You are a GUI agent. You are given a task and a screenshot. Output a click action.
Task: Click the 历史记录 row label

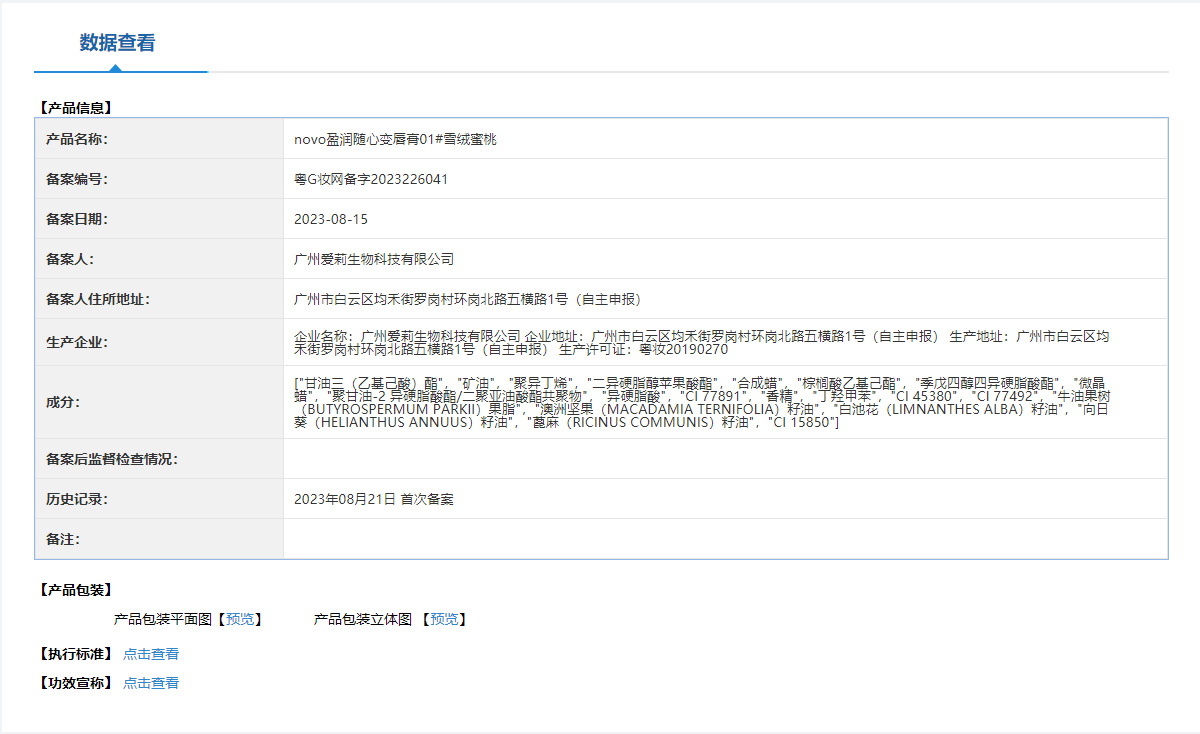[77, 499]
